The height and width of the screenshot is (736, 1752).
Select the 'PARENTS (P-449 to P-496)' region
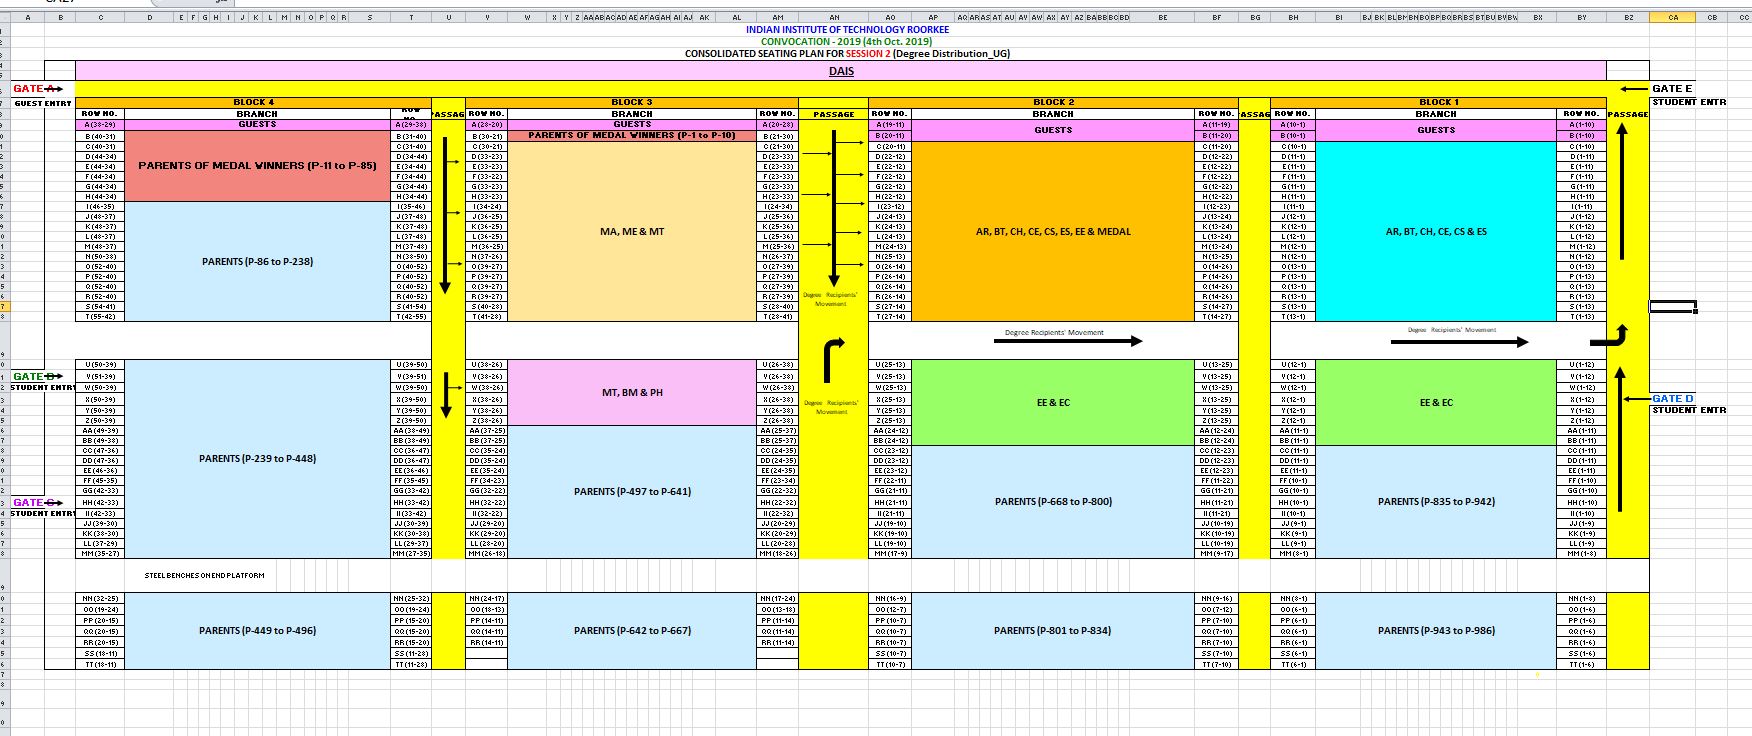coord(257,631)
